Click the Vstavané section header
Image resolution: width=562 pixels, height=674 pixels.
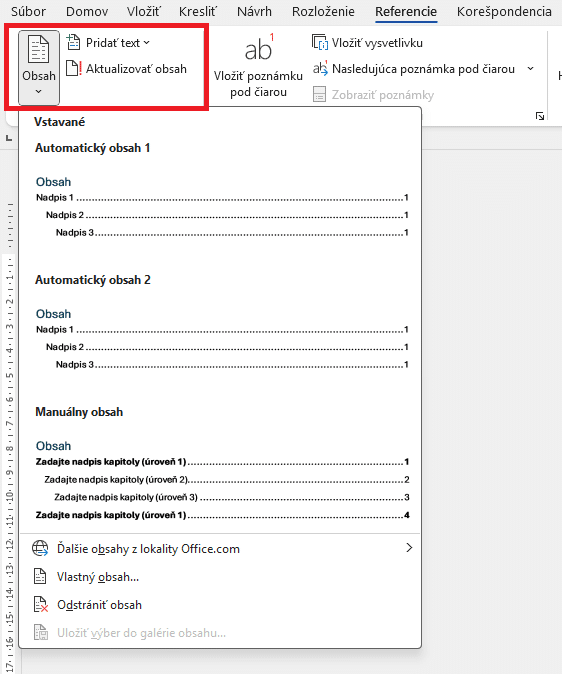click(x=59, y=122)
